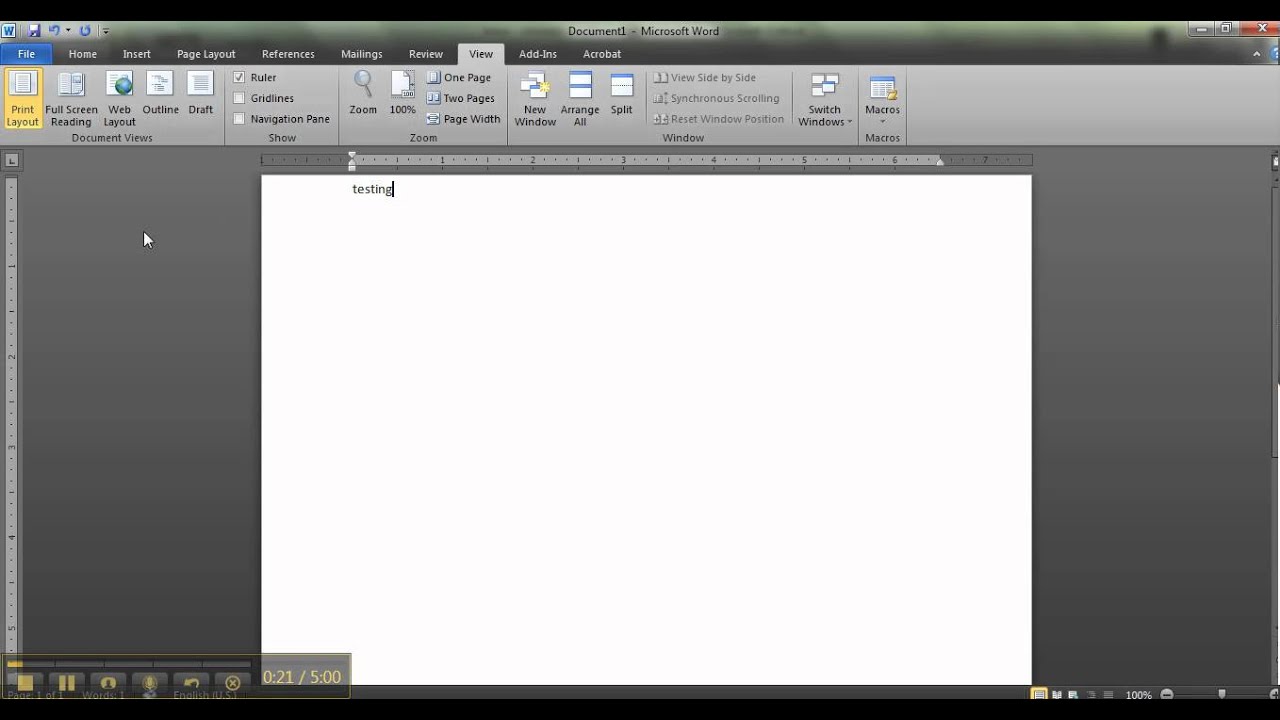Open the File tab
Screen dimensions: 1280x720
(x=26, y=54)
